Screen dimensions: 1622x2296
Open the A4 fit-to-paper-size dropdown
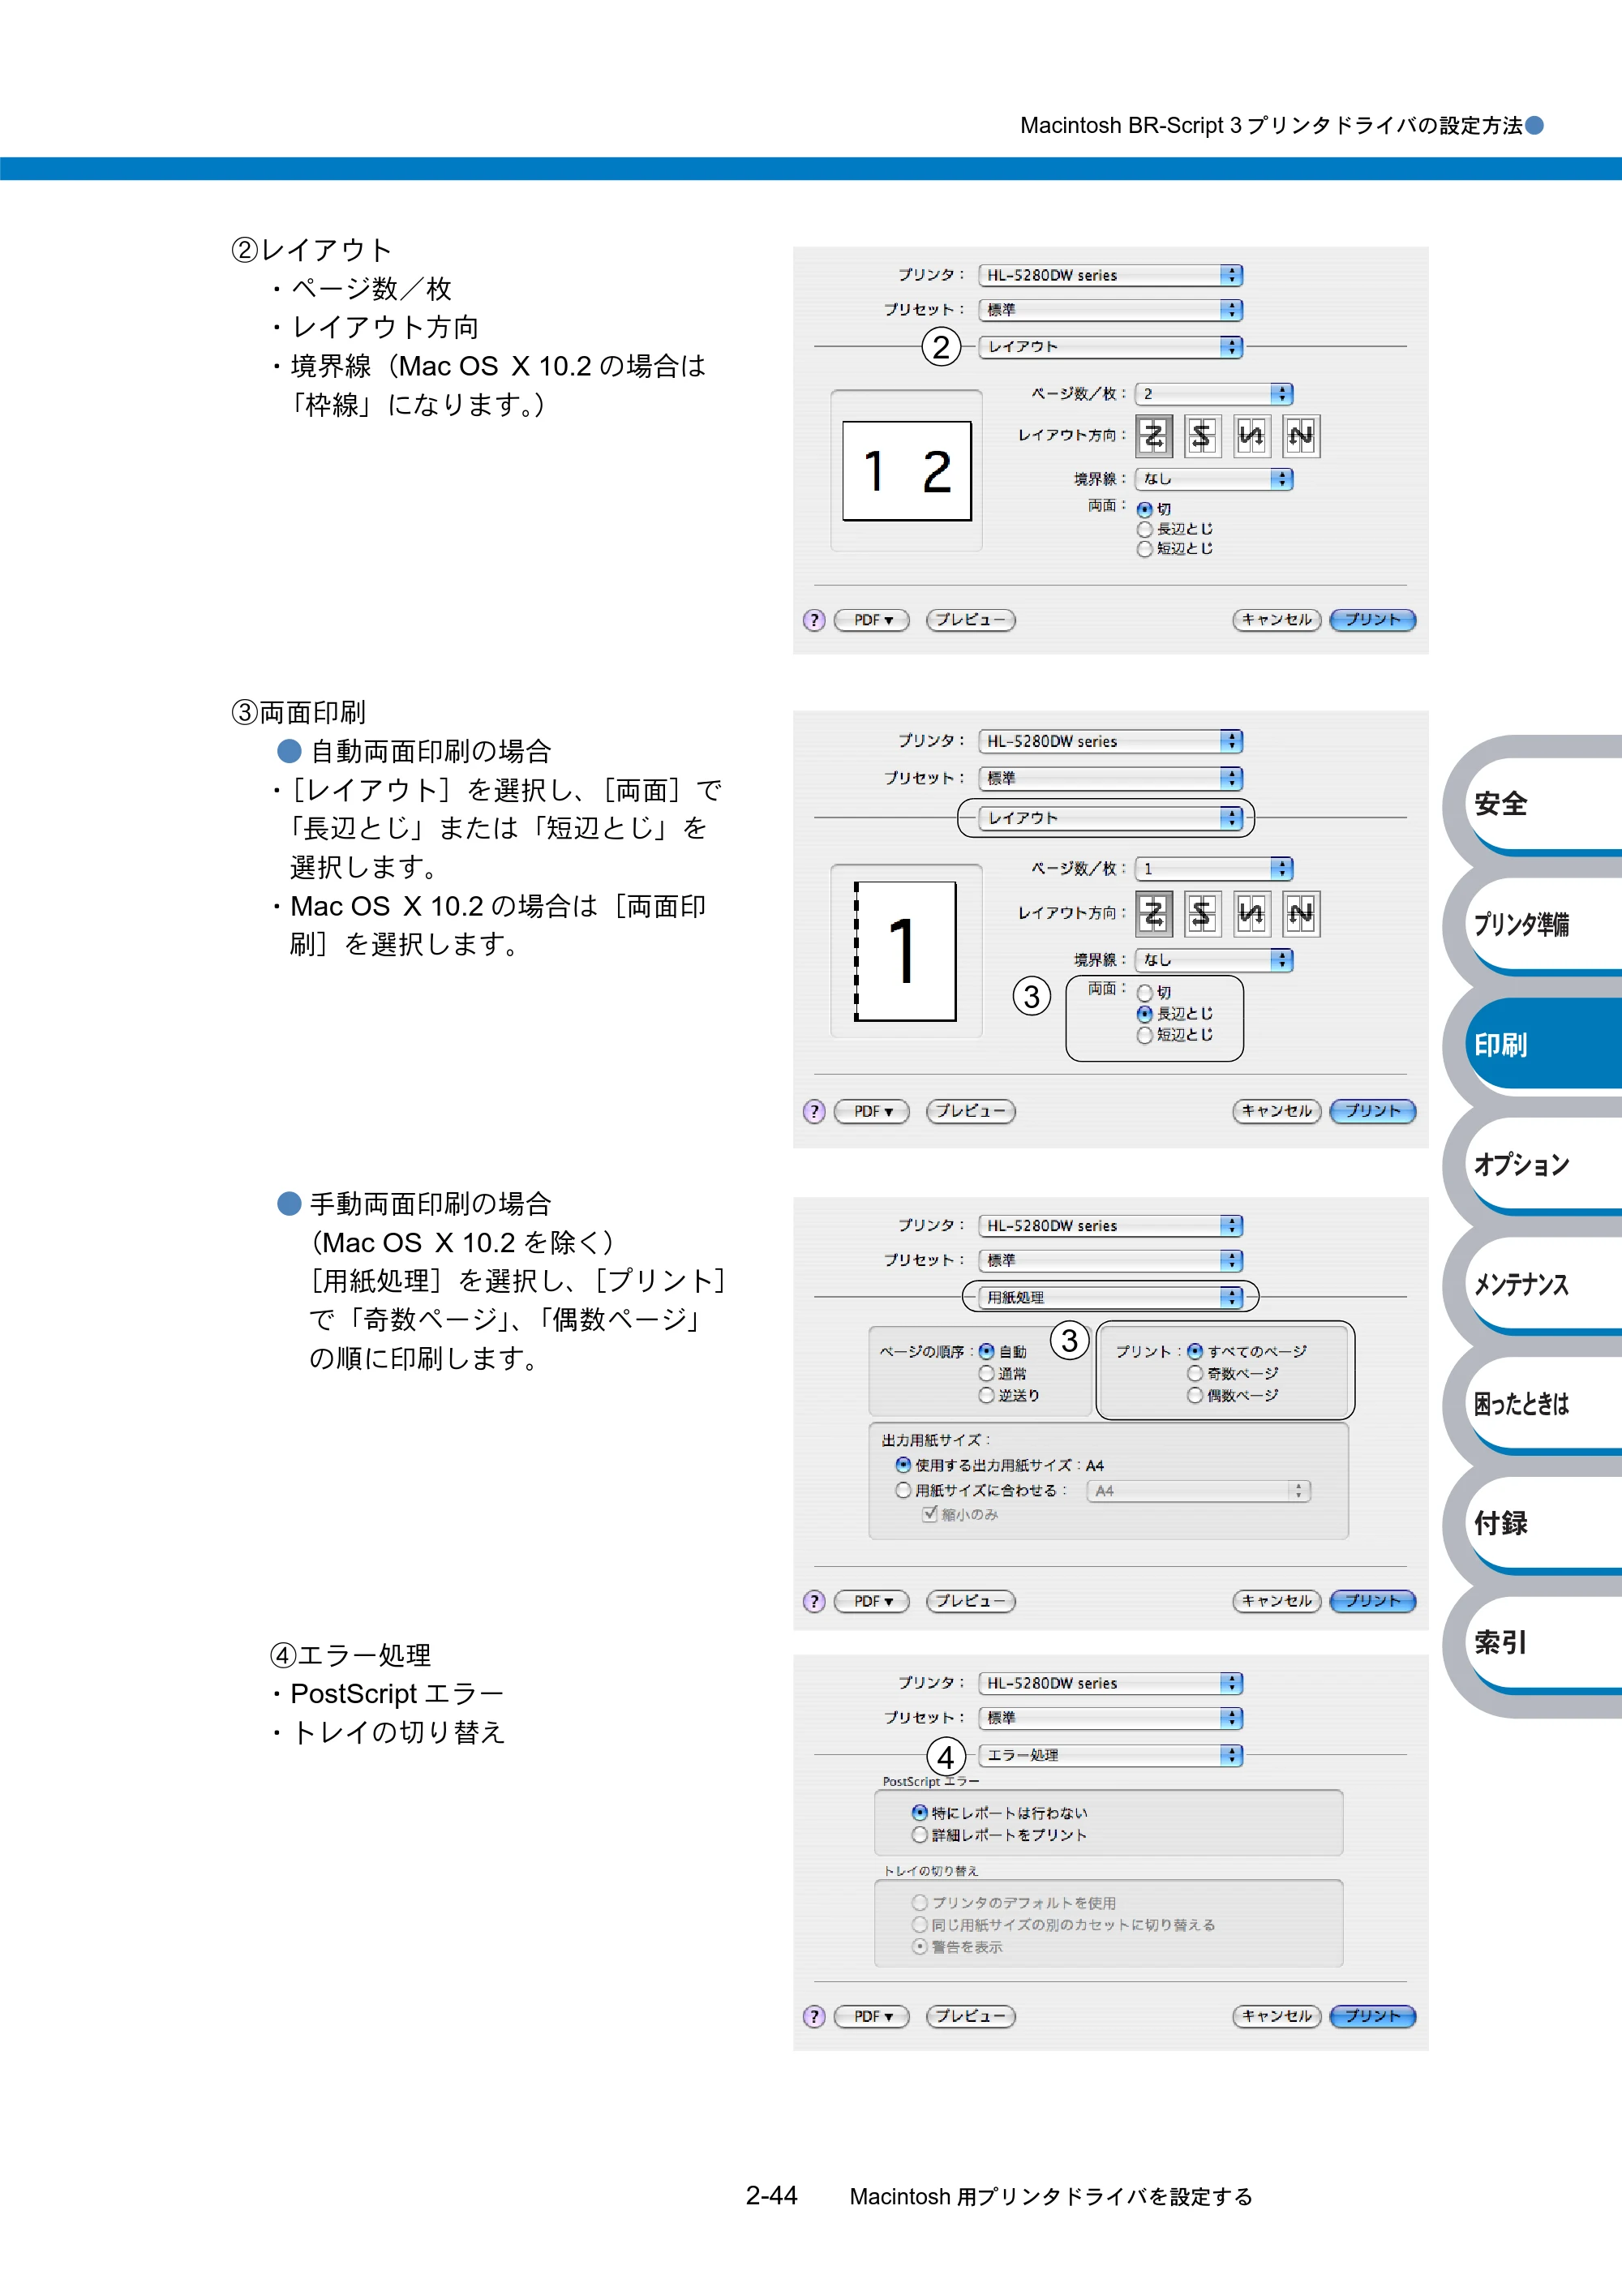tap(1198, 1491)
